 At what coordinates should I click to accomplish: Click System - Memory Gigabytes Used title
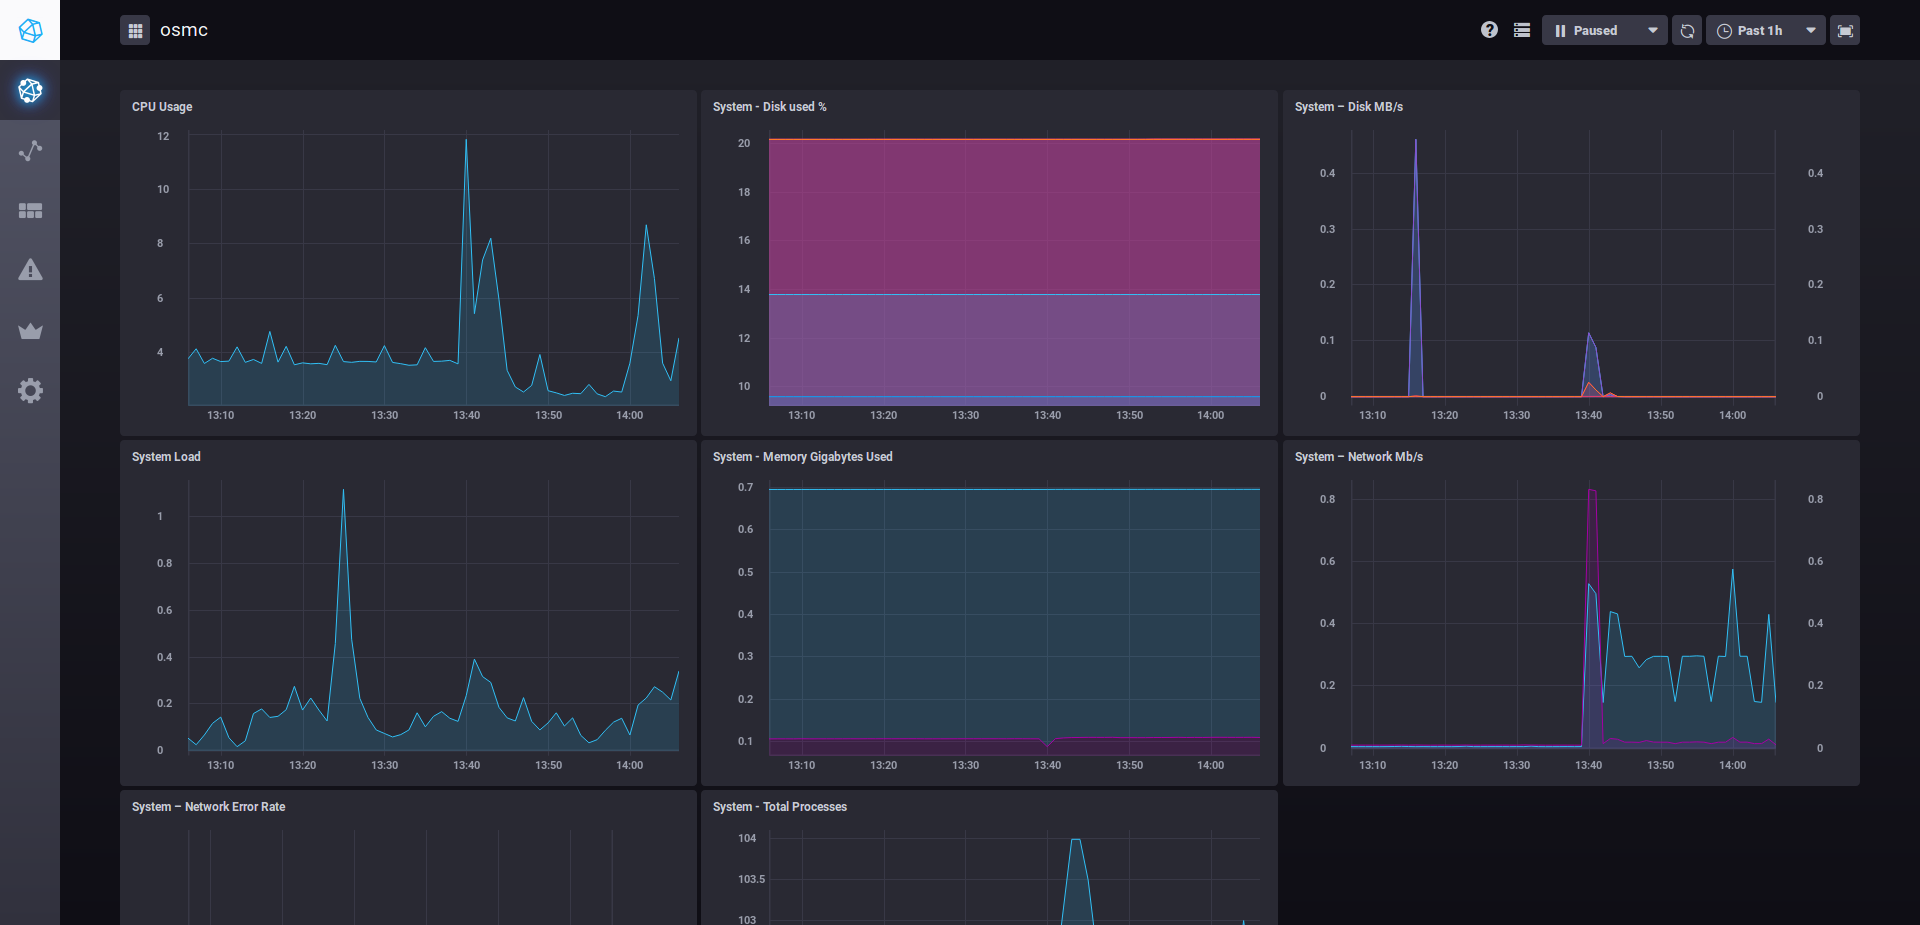click(x=803, y=457)
